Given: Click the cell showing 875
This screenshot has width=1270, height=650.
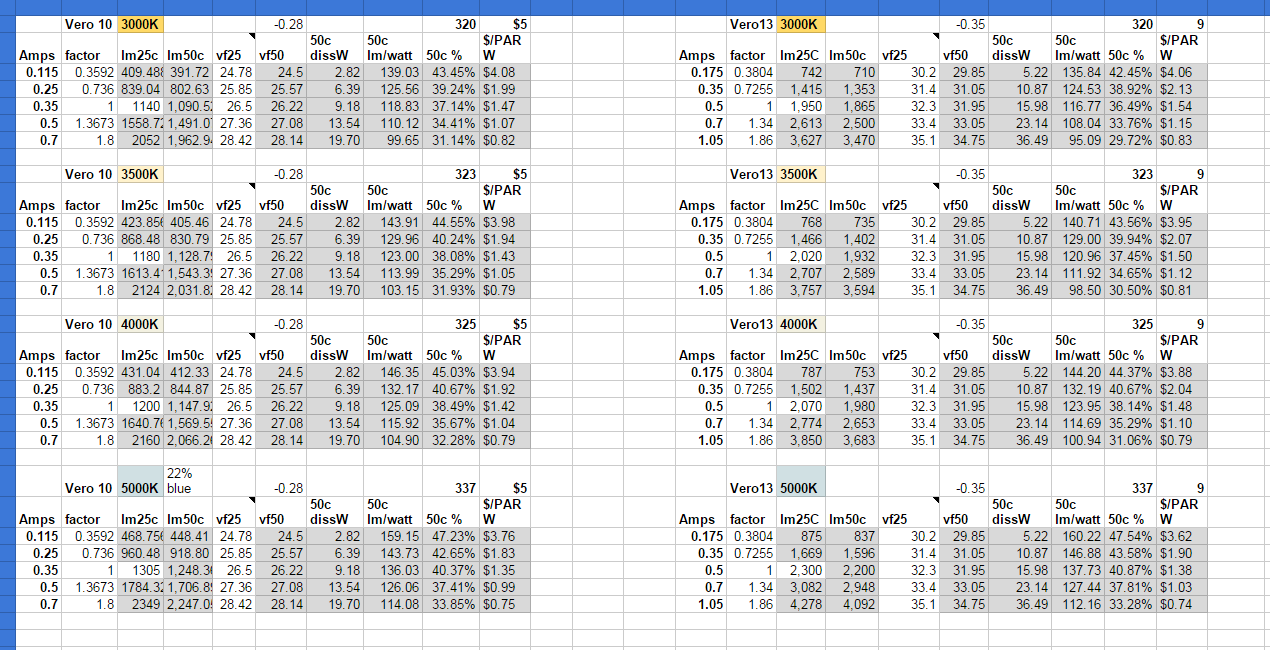Looking at the screenshot, I should click(802, 536).
